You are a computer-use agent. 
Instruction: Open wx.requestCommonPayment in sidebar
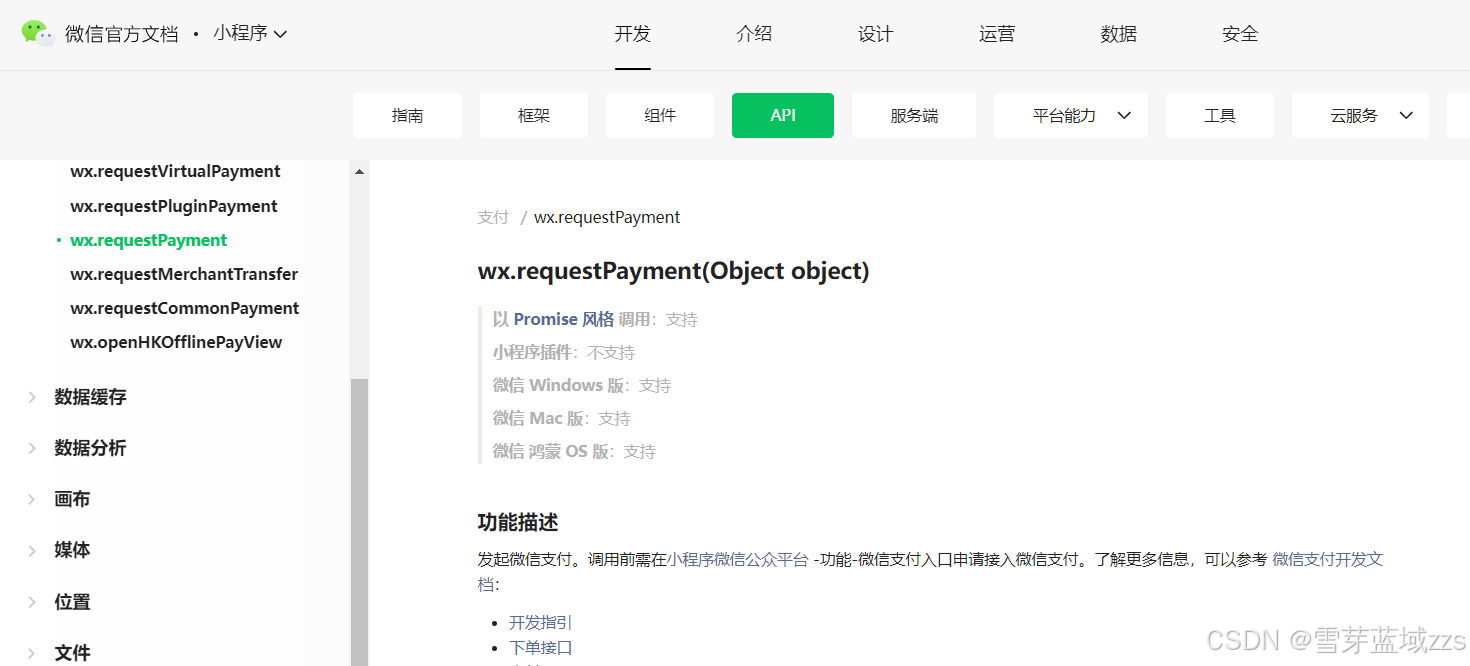pos(185,308)
